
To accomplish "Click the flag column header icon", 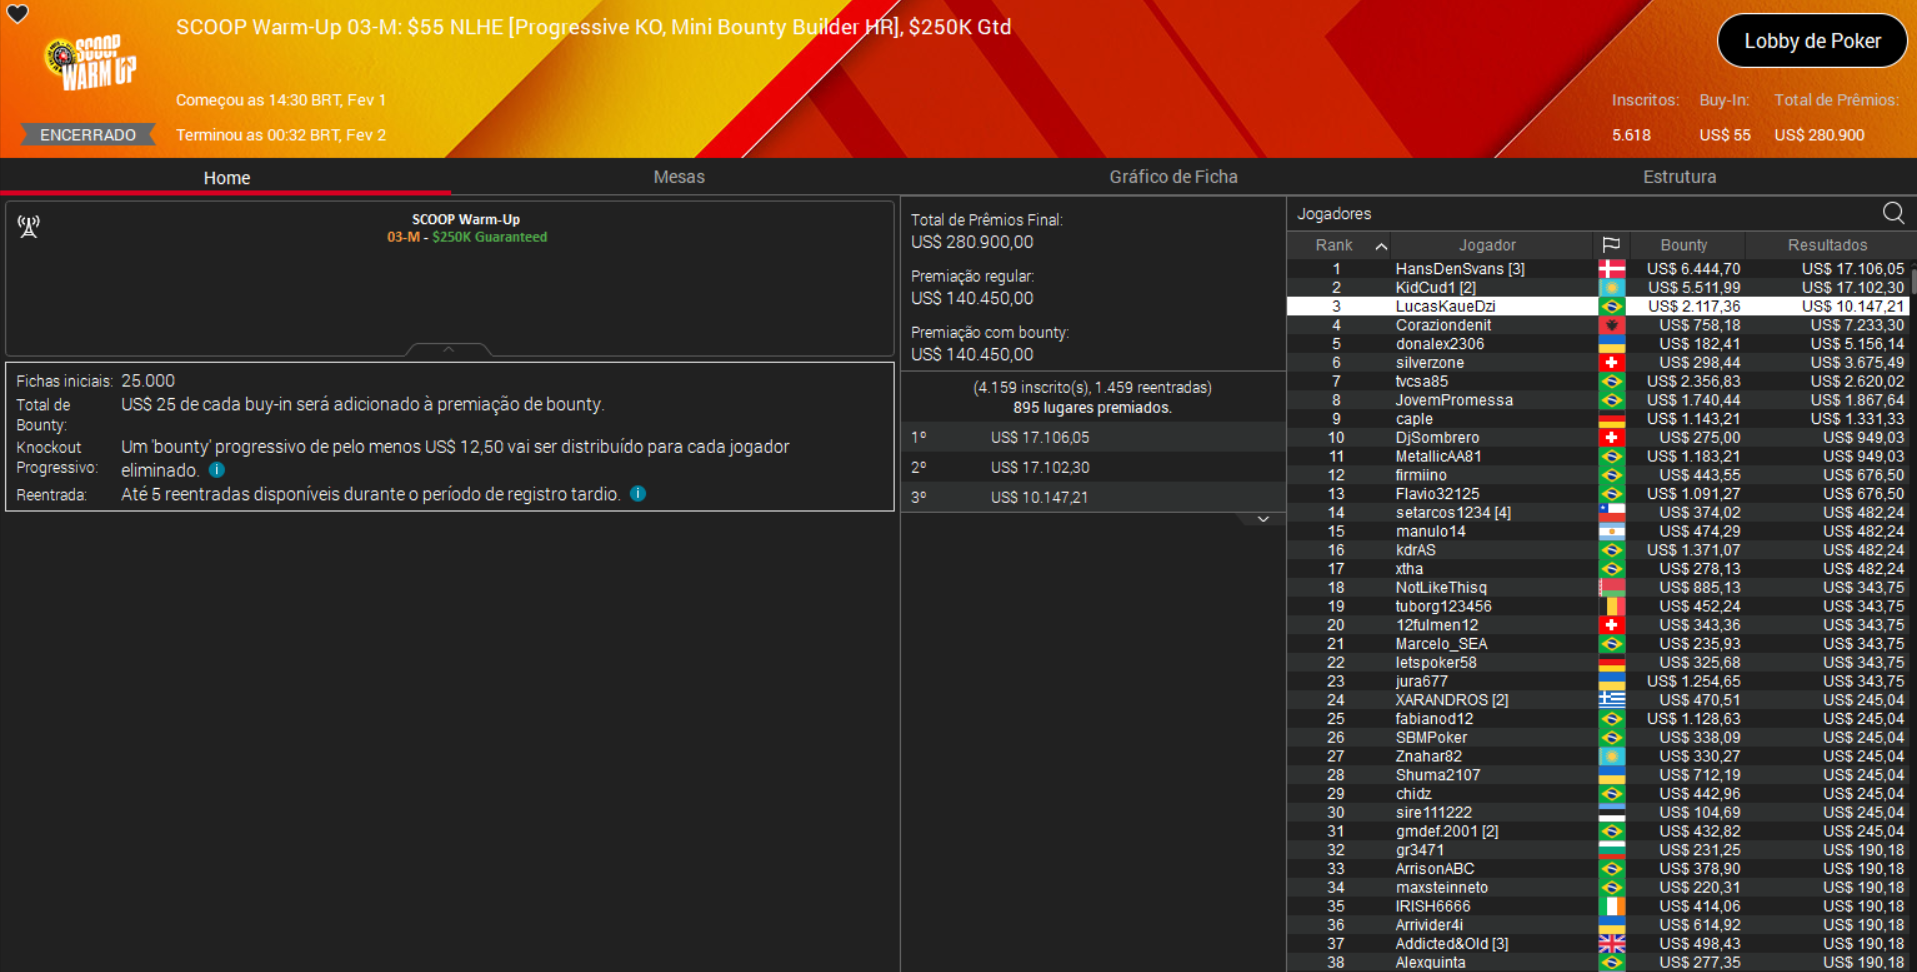I will (1613, 245).
